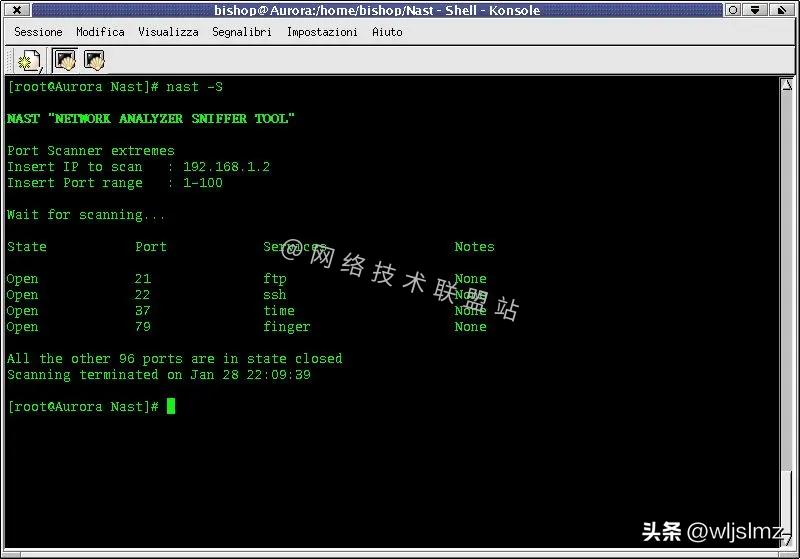Click the last '[root@Aurora Nast]#' prompt
This screenshot has height=559, width=800.
83,406
